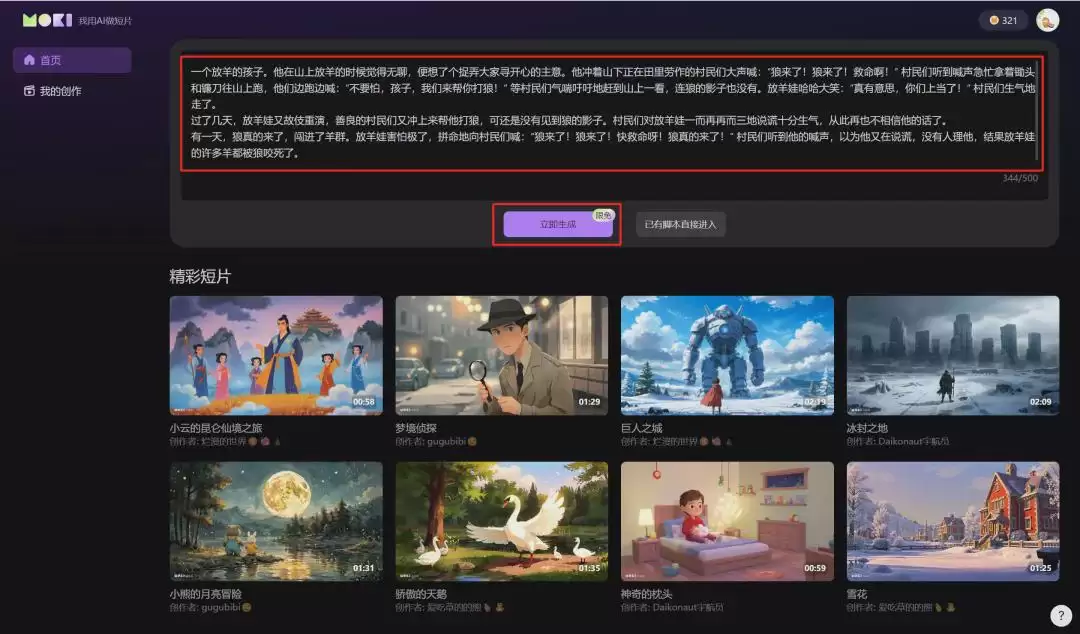Play the 神奇的枕头 video
The width and height of the screenshot is (1080, 634).
coord(727,521)
